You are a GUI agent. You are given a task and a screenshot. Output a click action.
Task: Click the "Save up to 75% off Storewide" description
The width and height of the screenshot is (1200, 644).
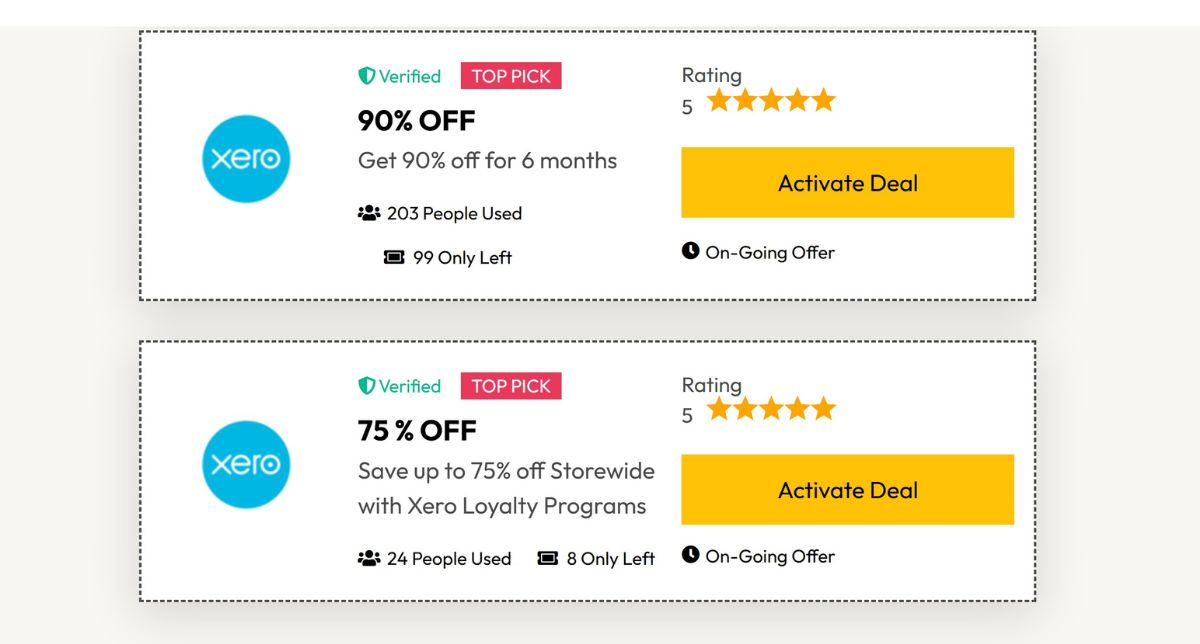coord(506,471)
